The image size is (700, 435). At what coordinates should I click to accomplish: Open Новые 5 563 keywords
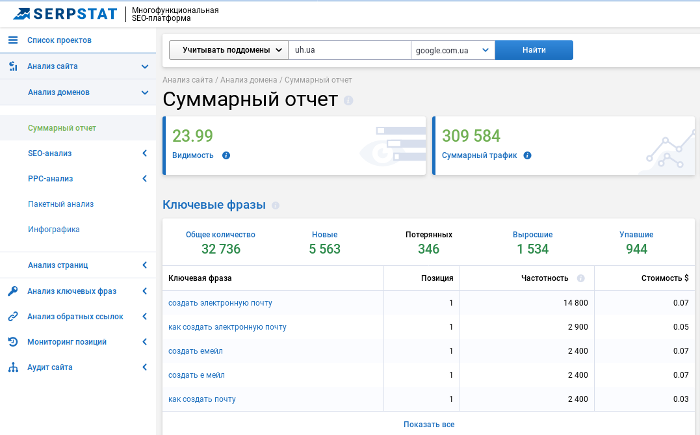[325, 243]
